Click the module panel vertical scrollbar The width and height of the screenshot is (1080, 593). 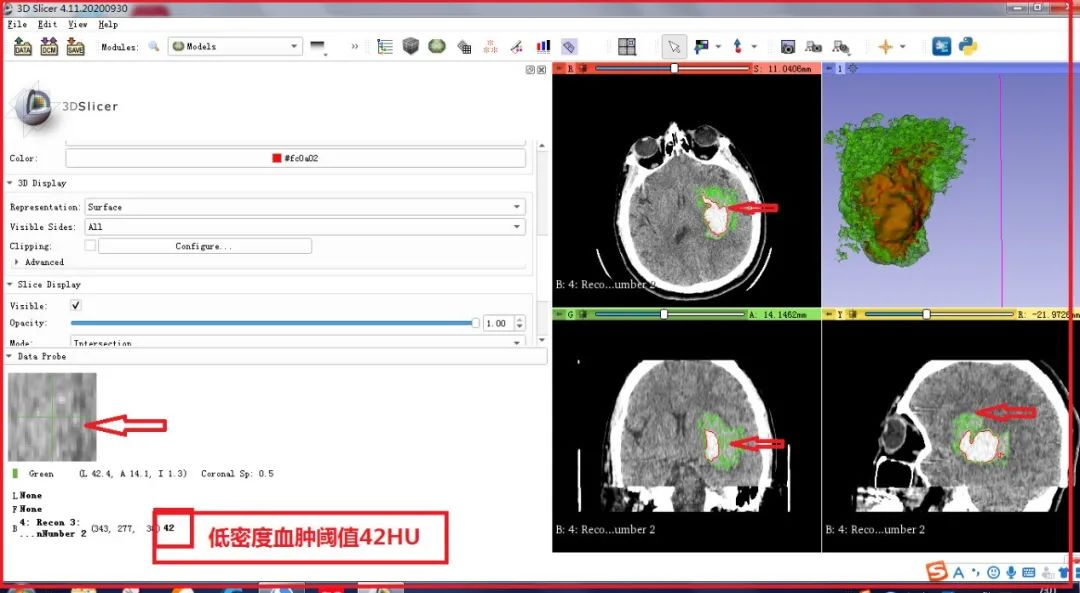point(542,241)
